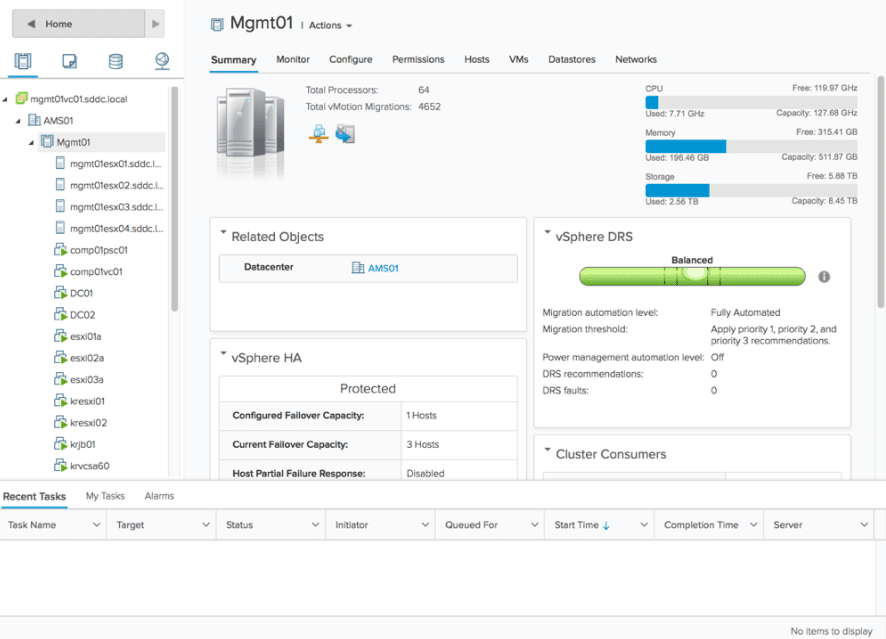
Task: Click the move hosts into cluster icon
Action: click(x=345, y=134)
